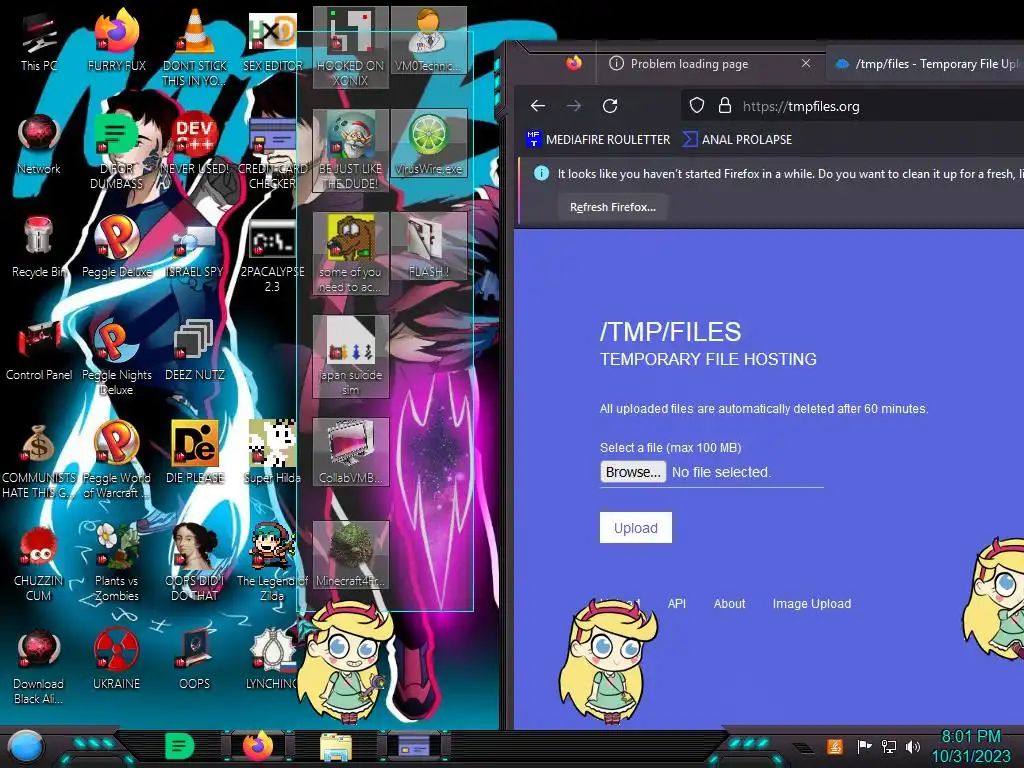Viewport: 1024px width, 768px height.
Task: Open the About link
Action: click(729, 603)
